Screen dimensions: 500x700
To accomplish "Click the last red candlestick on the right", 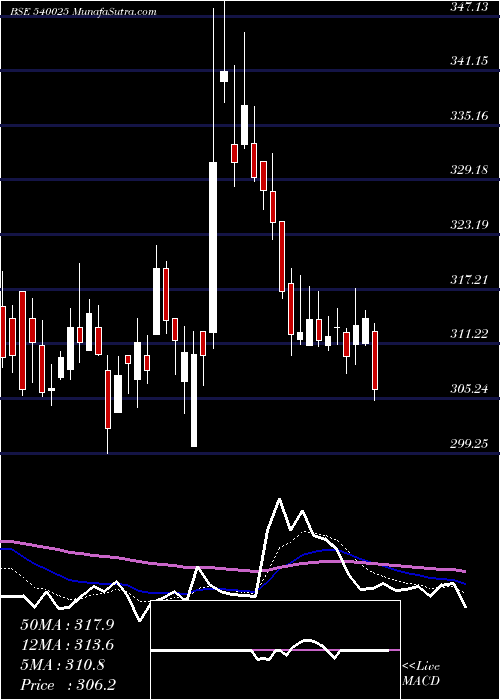I will click(x=375, y=360).
